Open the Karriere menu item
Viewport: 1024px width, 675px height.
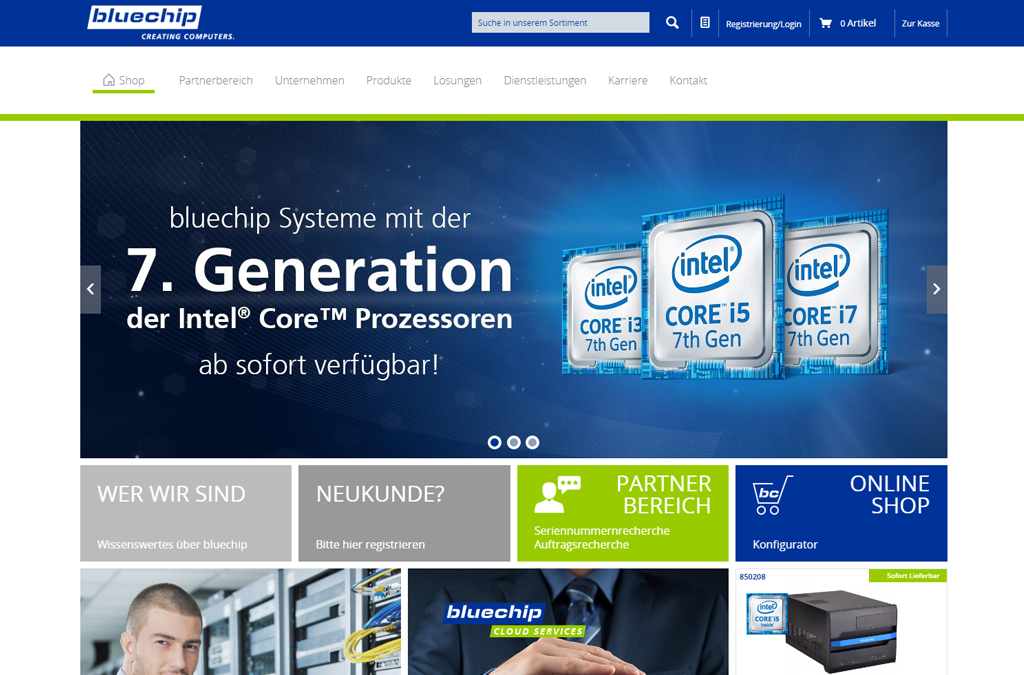pyautogui.click(x=627, y=81)
